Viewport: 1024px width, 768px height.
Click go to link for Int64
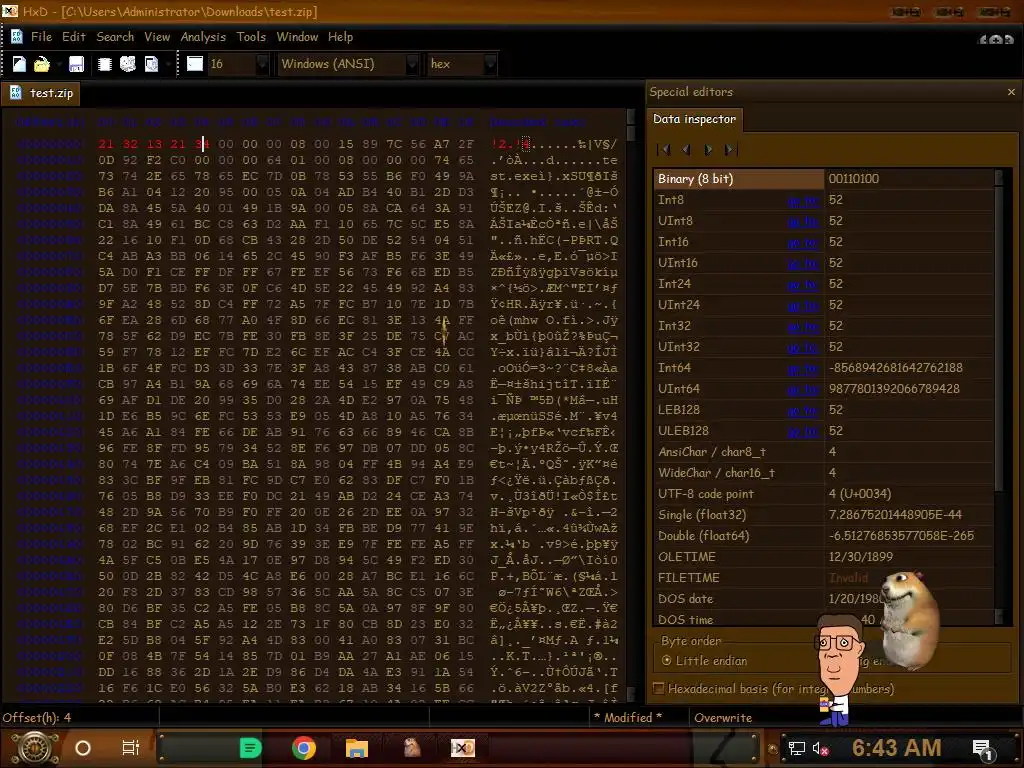tap(803, 368)
